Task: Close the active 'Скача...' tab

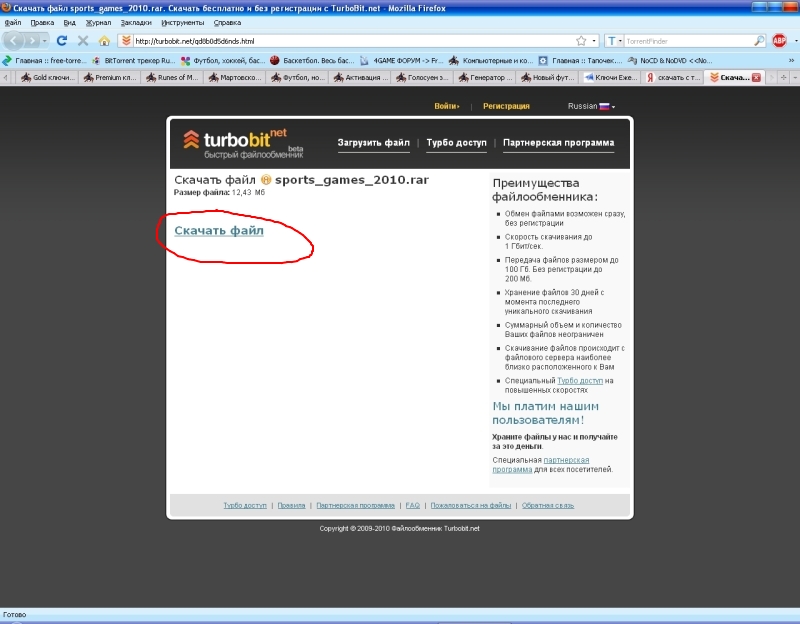Action: tap(756, 78)
